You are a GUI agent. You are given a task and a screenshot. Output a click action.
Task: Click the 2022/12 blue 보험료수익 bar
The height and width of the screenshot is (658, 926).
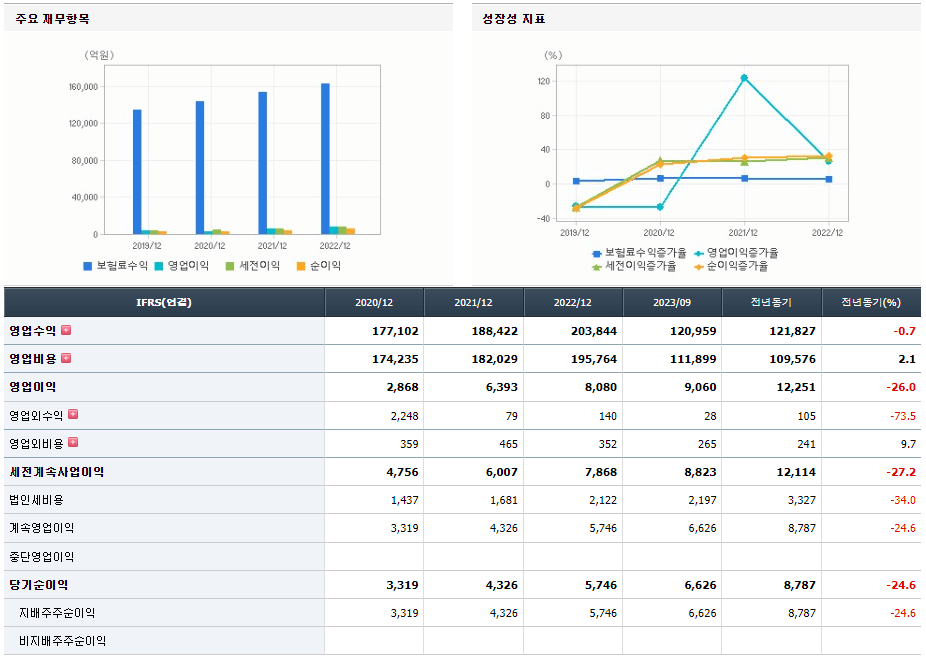pos(325,159)
